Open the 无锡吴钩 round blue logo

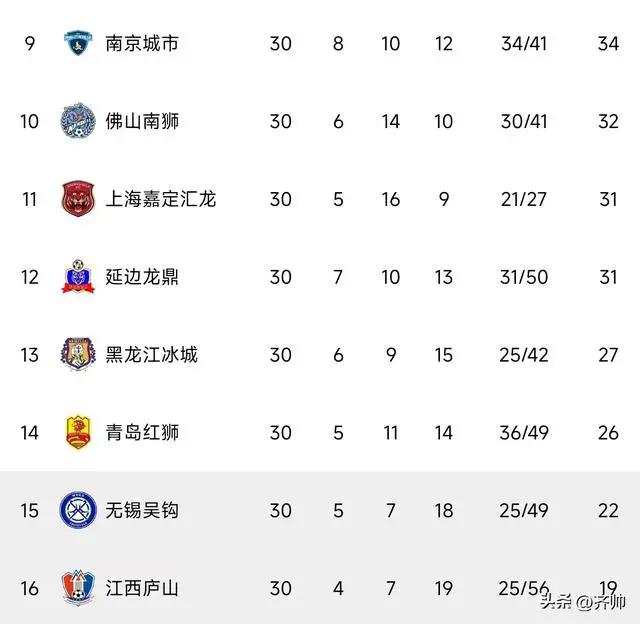(x=78, y=510)
